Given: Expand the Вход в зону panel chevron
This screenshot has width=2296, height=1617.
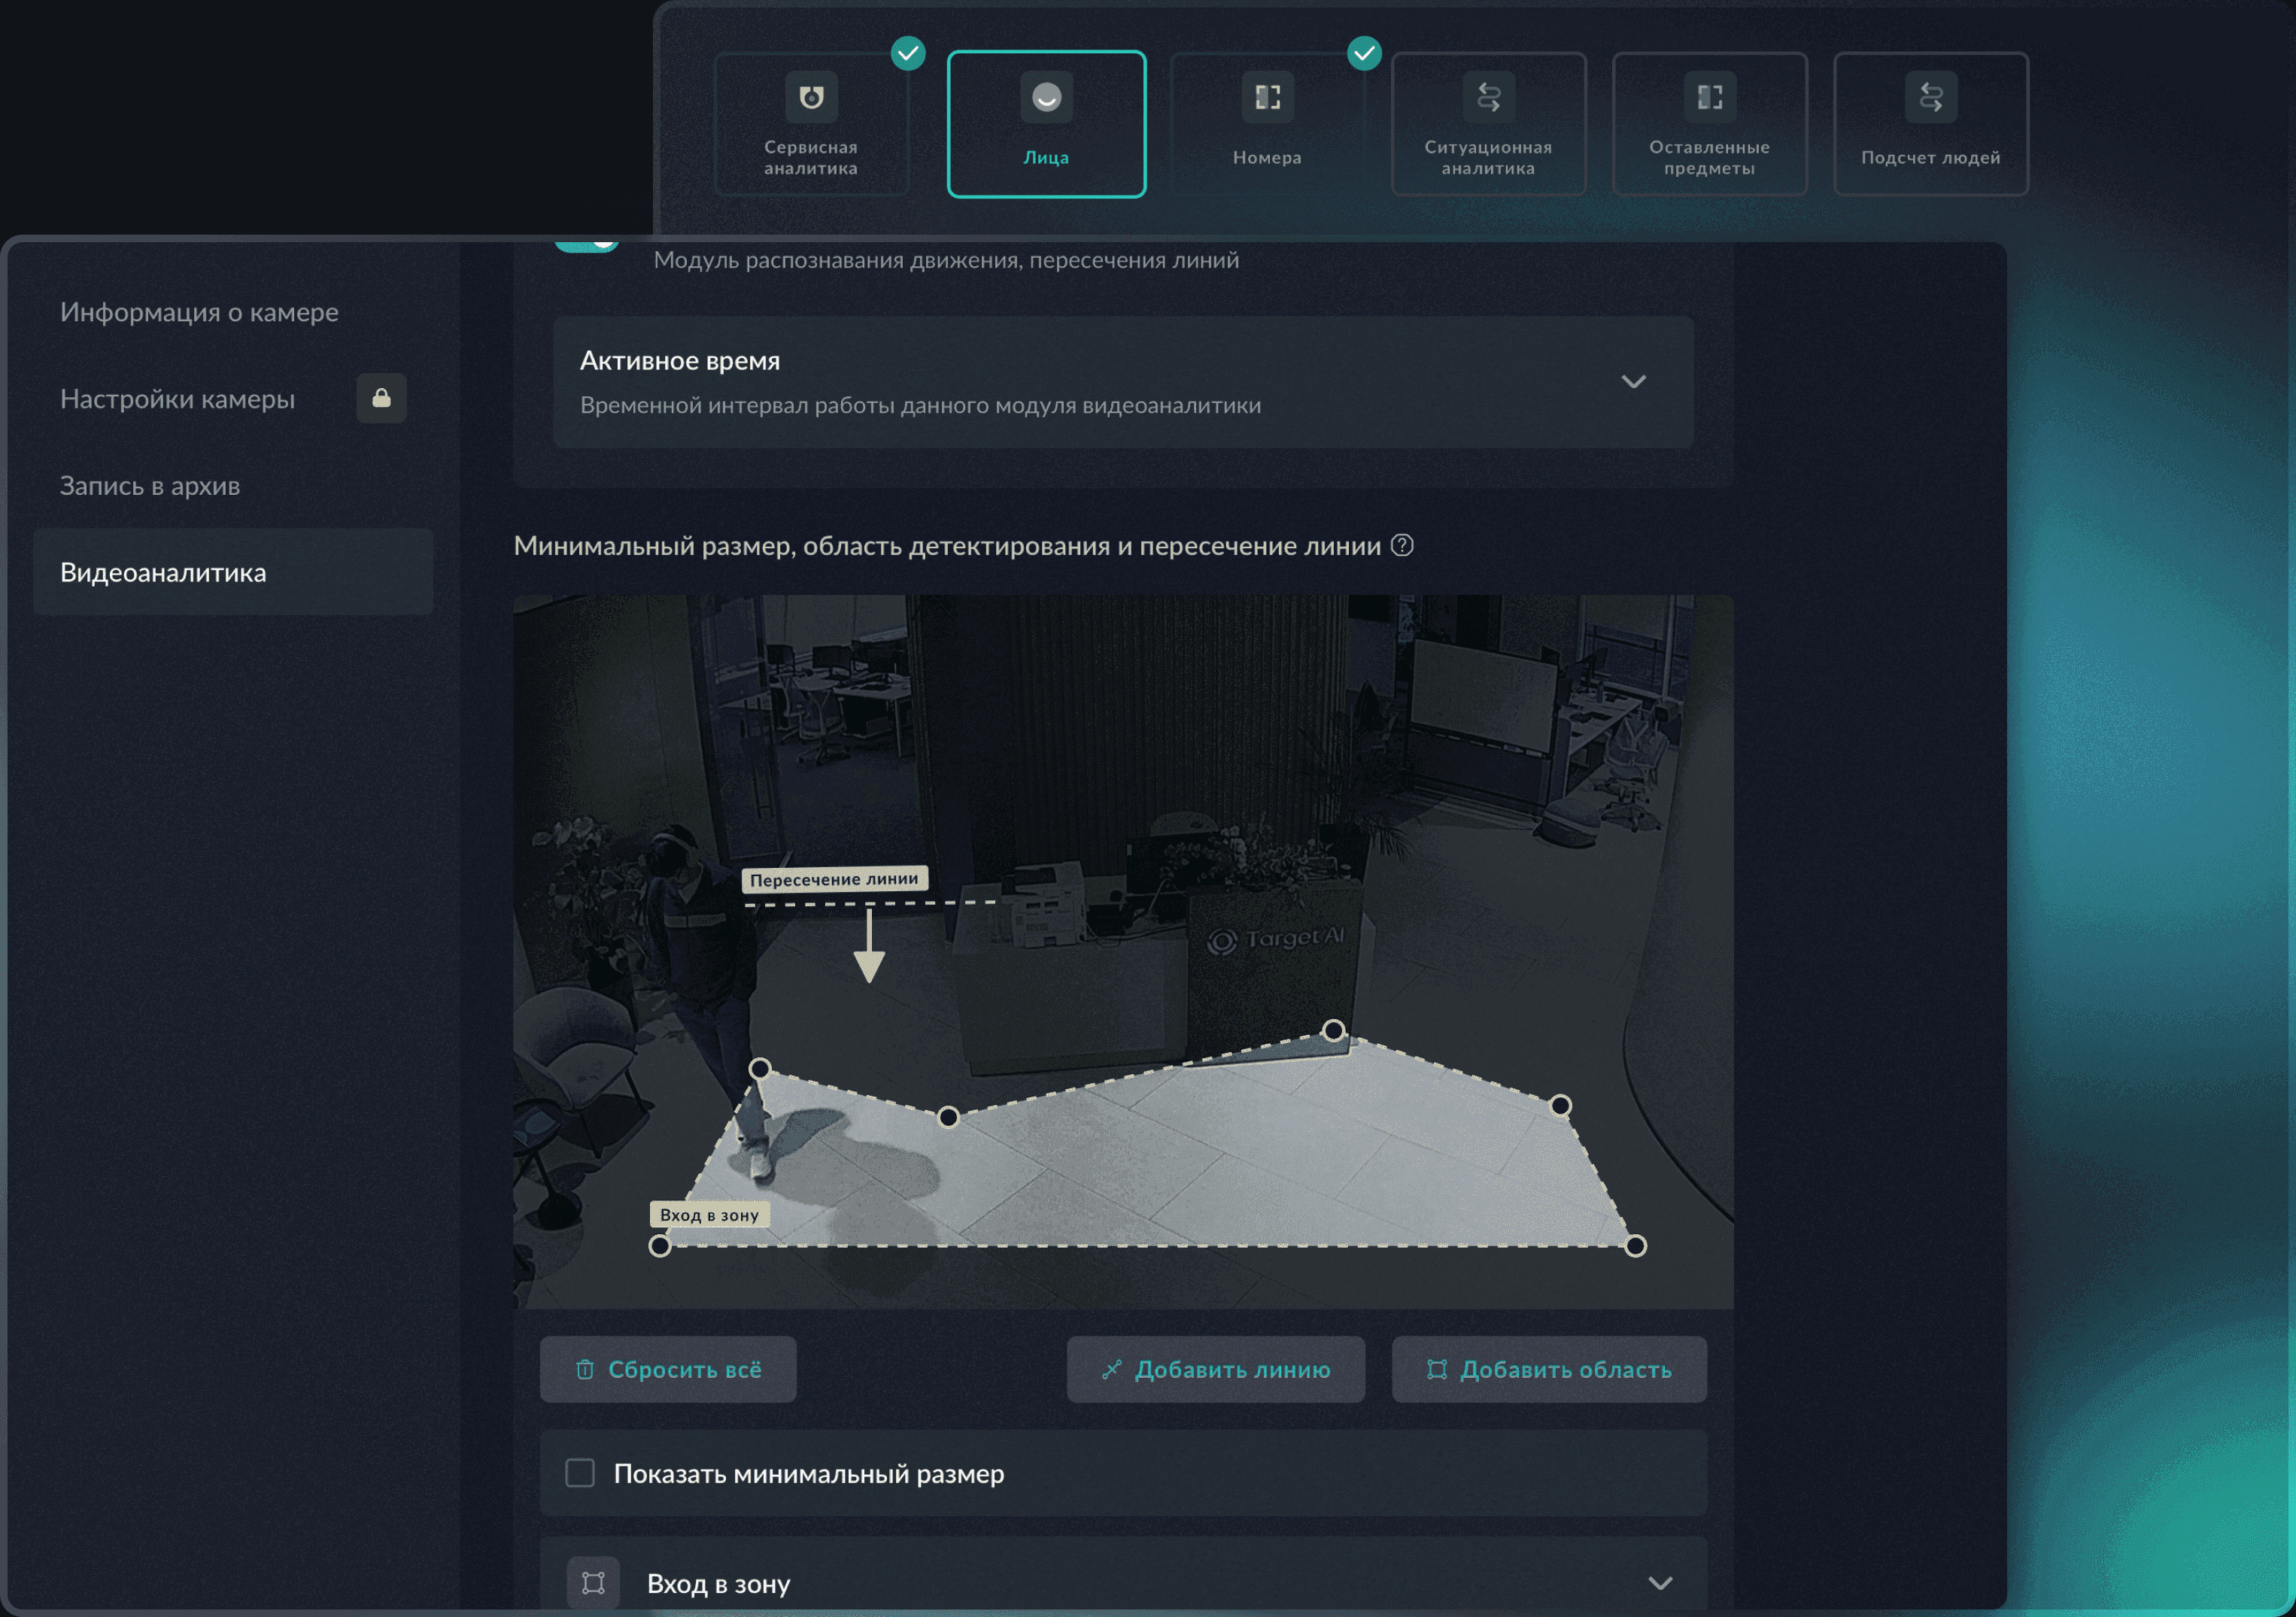Looking at the screenshot, I should [x=1660, y=1583].
